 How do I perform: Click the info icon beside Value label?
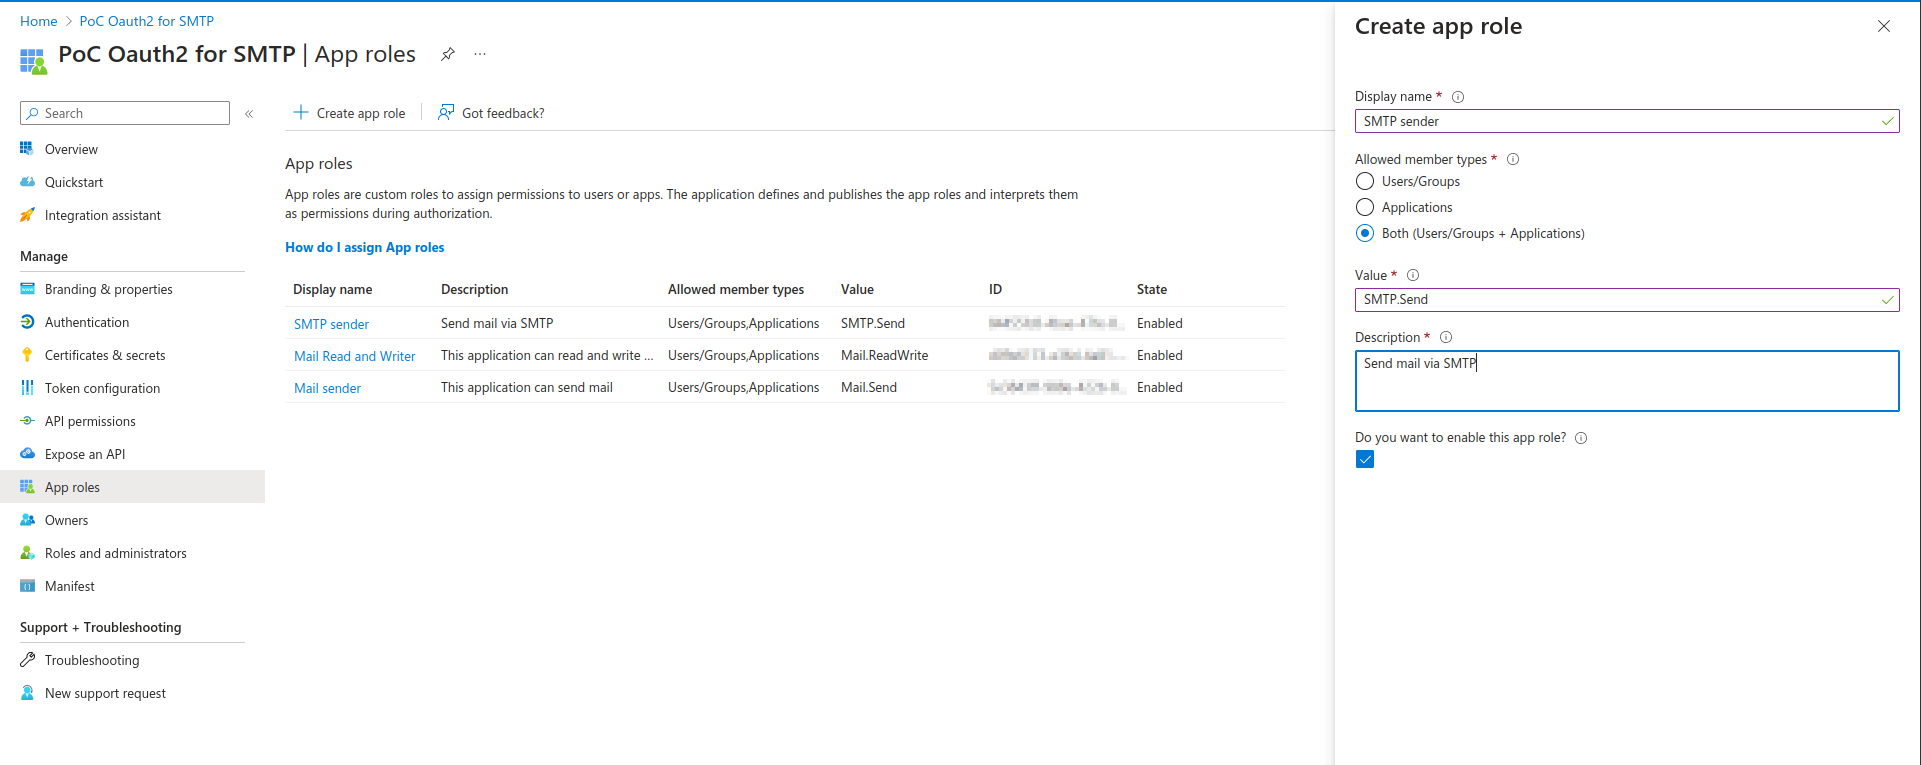click(1413, 275)
